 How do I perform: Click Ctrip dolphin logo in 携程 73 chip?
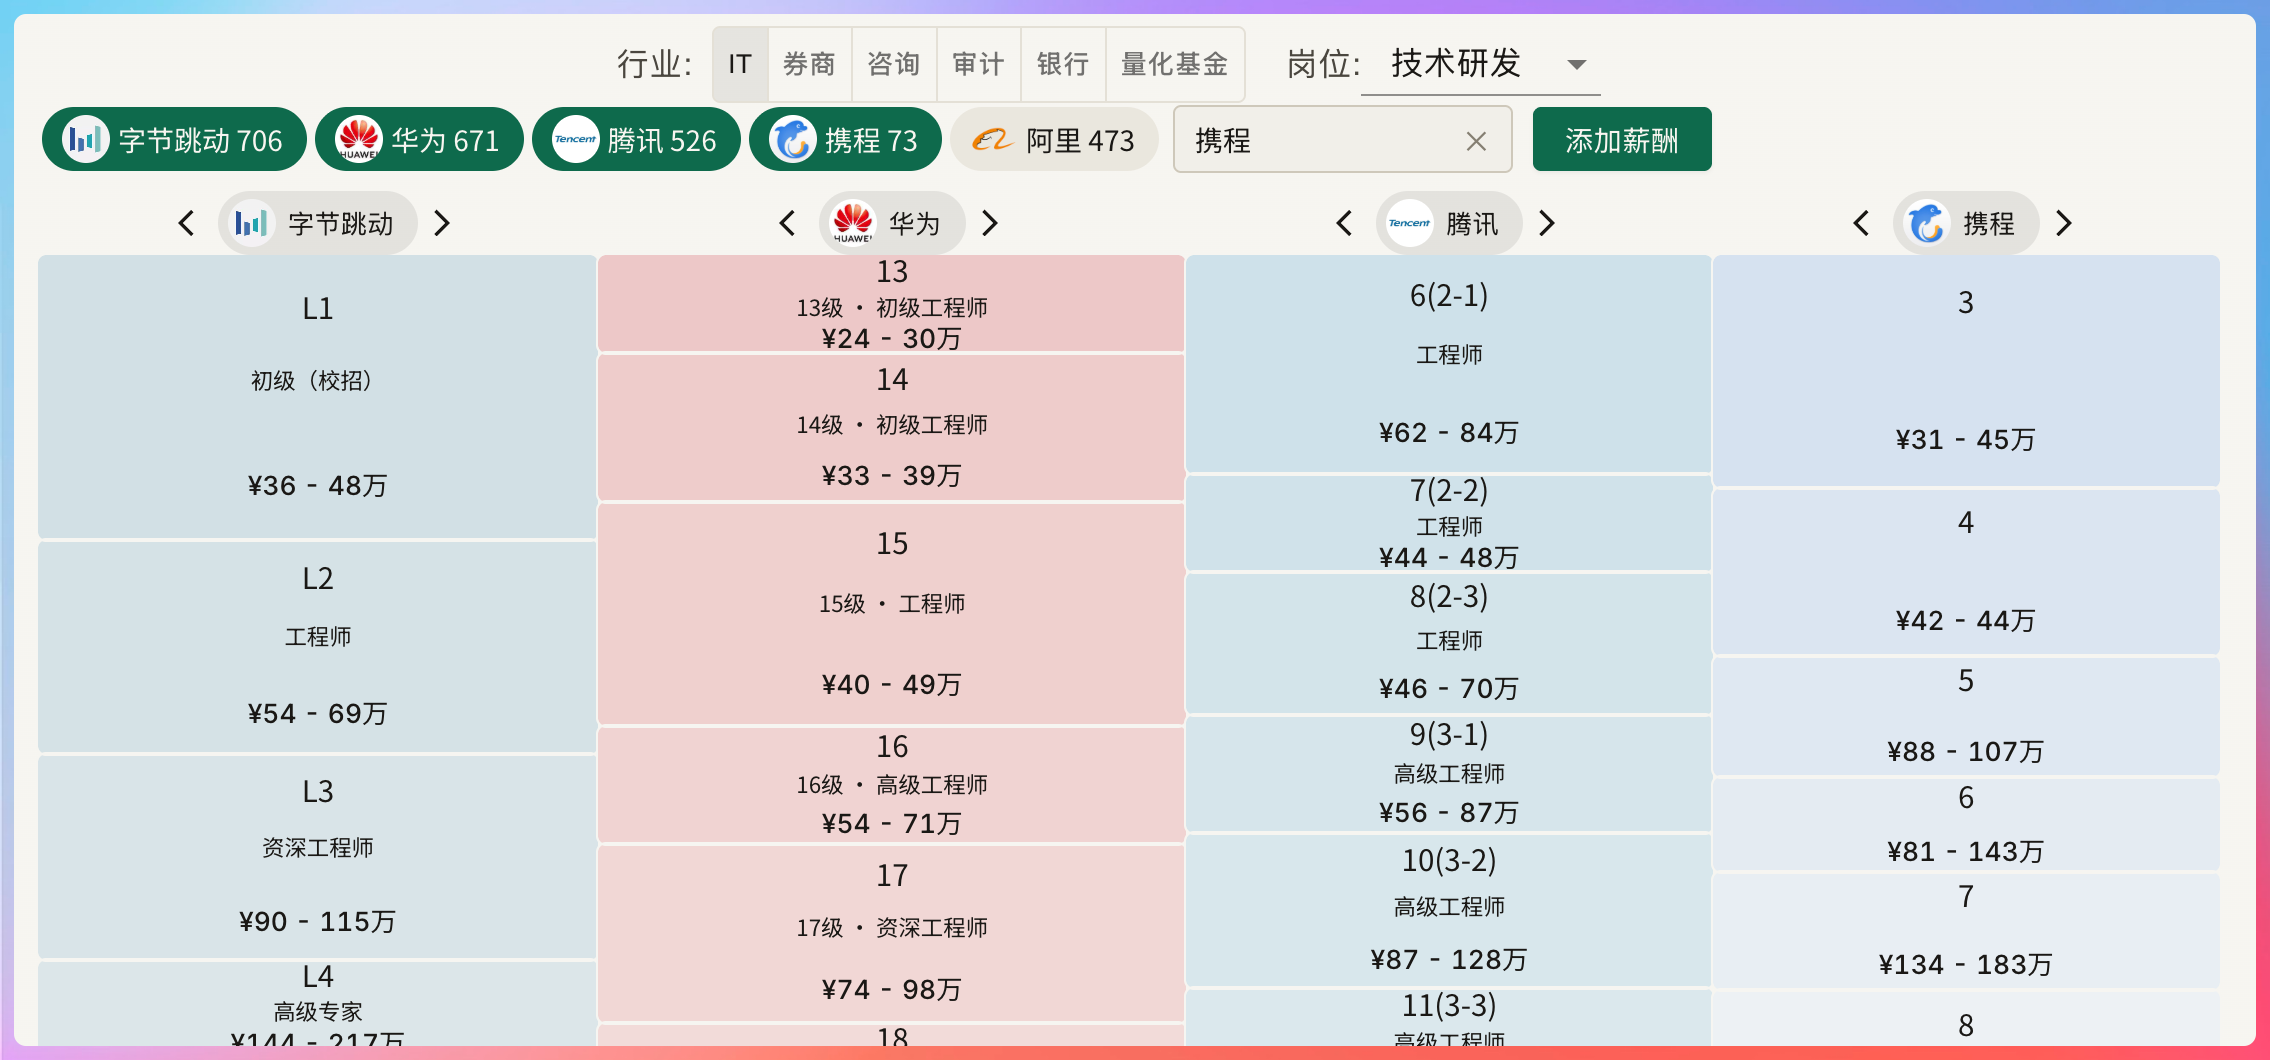(x=793, y=140)
